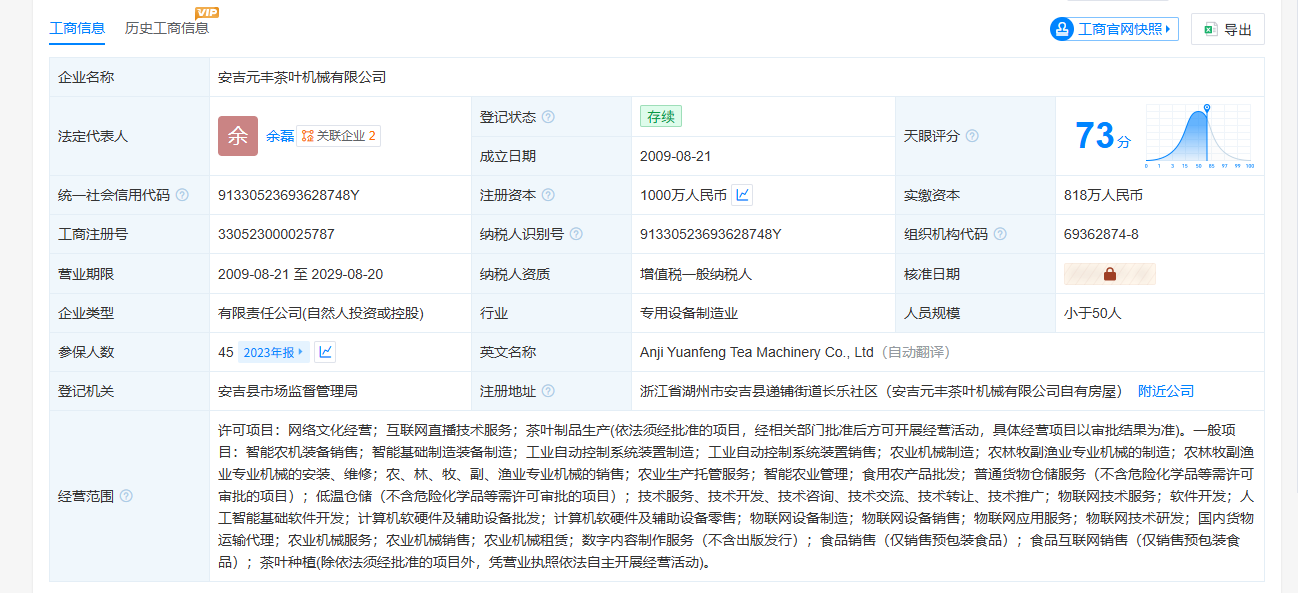1298x593 pixels.
Task: Click the help icon next to 经营范围
Action: pos(126,496)
